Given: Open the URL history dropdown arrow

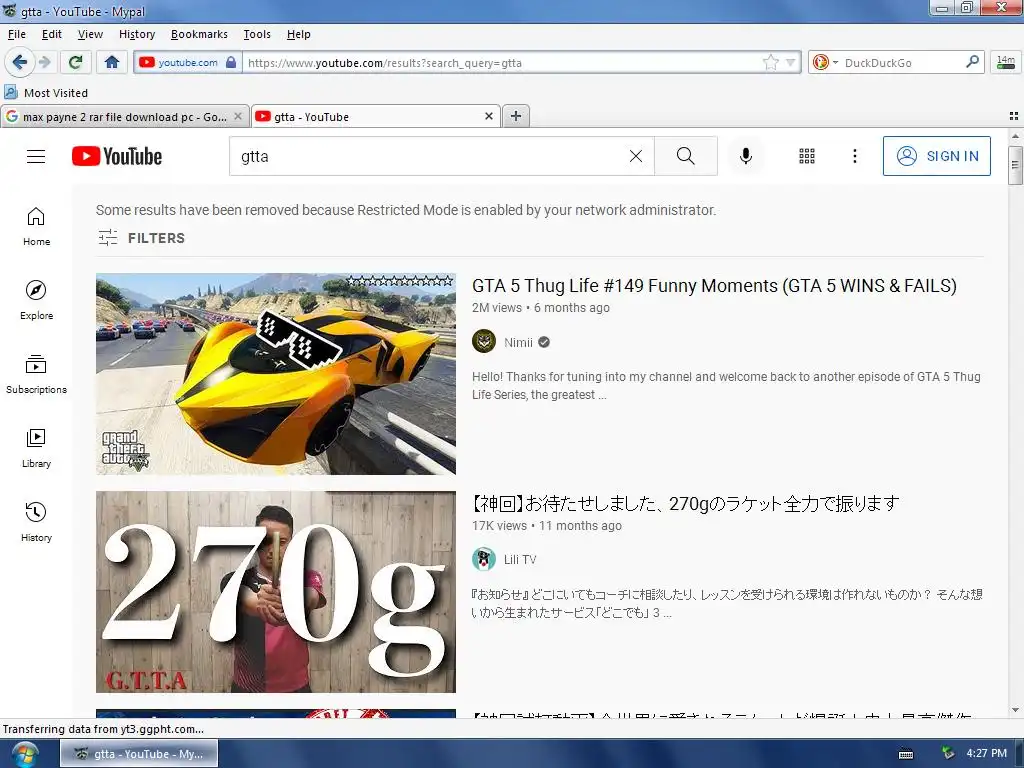Looking at the screenshot, I should point(791,63).
